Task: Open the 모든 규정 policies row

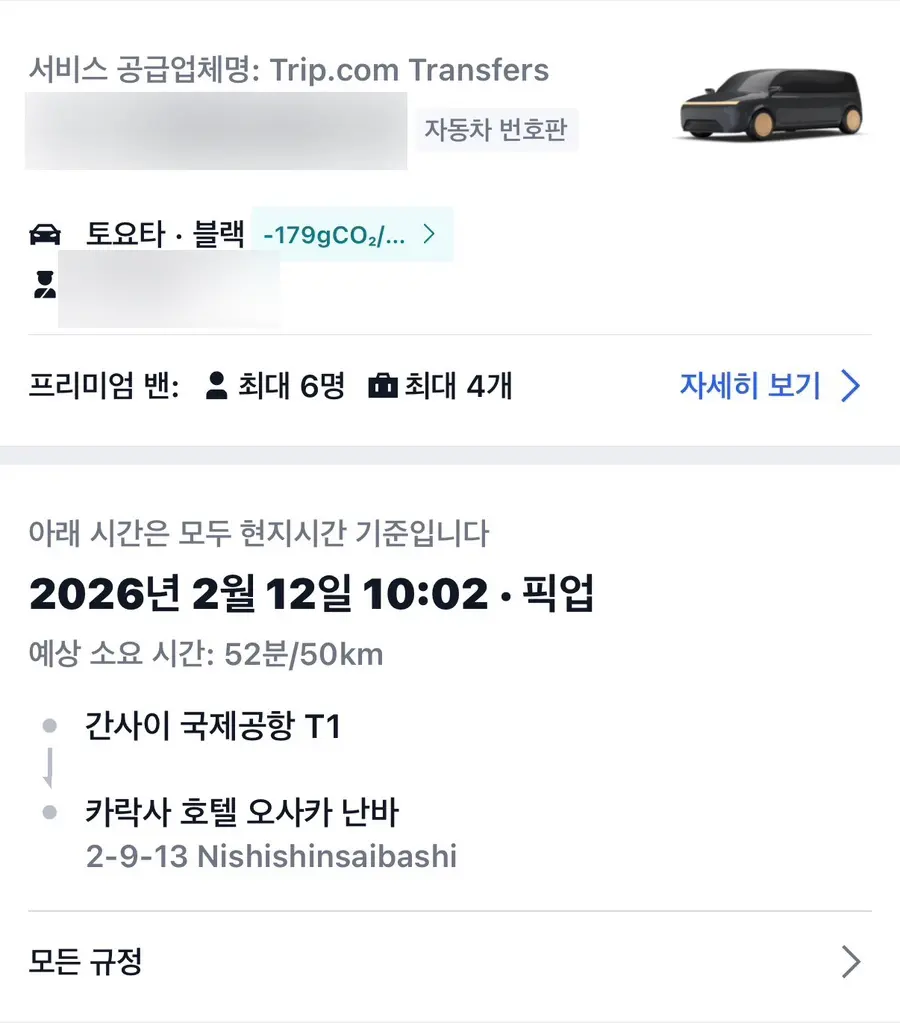Action: 450,961
